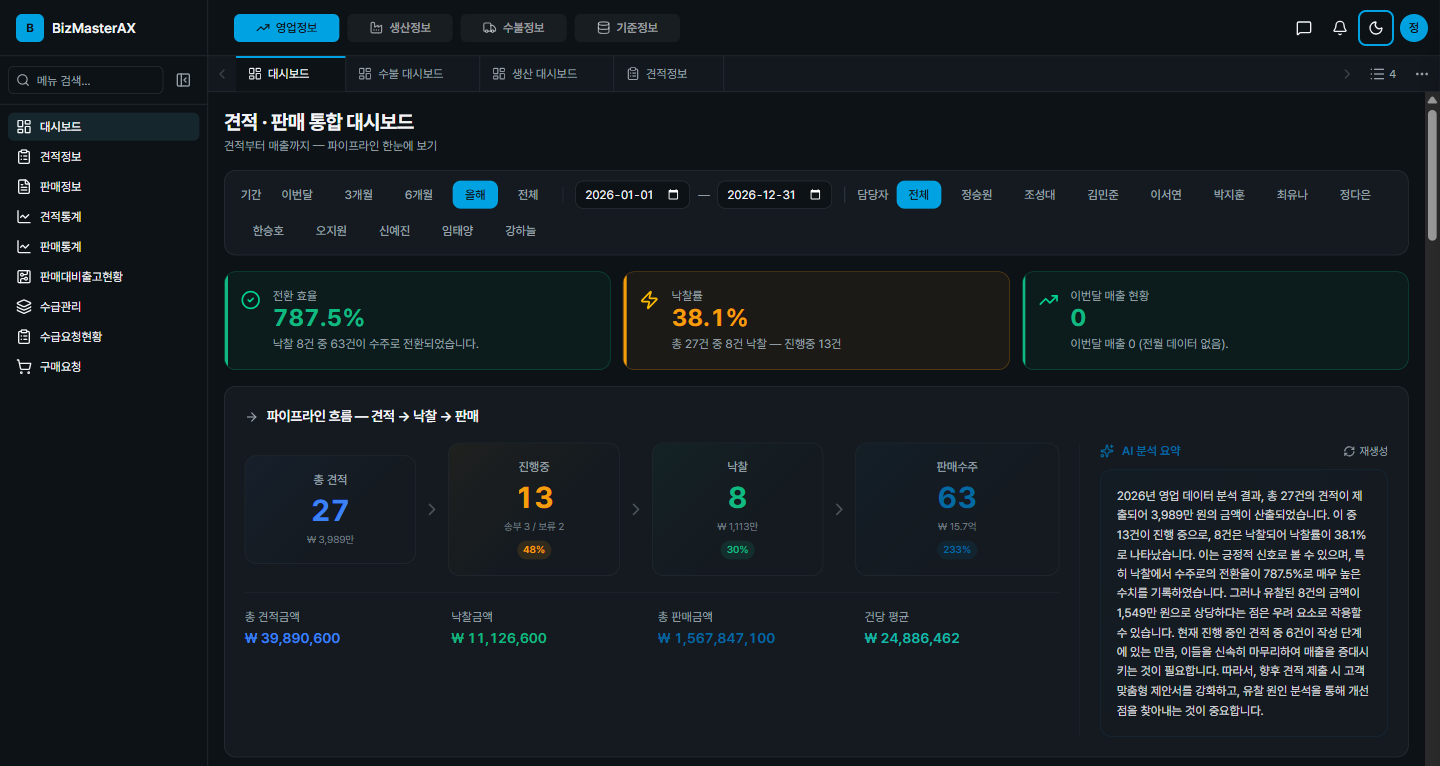Open 판매정보 in the sidebar
The height and width of the screenshot is (766, 1440).
104,187
